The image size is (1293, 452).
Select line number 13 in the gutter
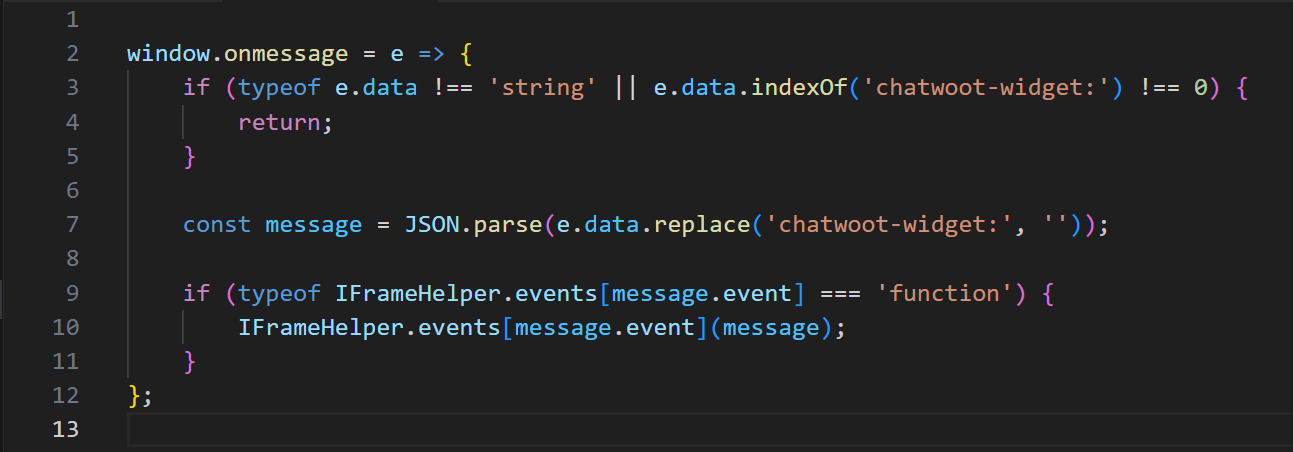pyautogui.click(x=65, y=429)
